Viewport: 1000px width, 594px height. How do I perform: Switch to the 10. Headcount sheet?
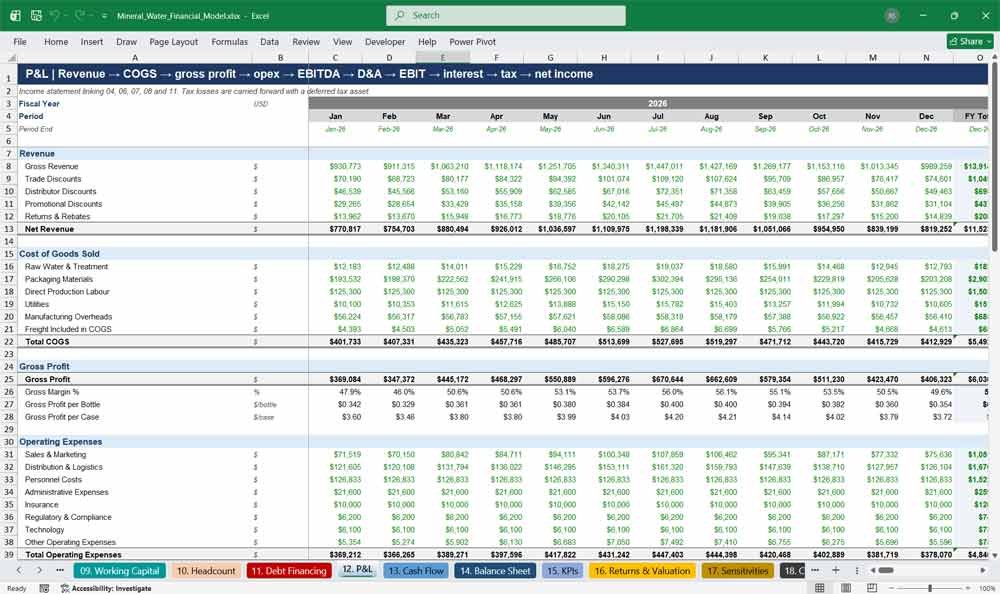click(x=205, y=571)
